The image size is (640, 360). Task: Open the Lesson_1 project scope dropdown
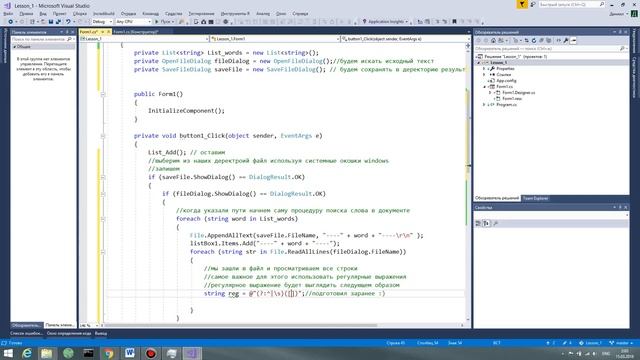144,39
